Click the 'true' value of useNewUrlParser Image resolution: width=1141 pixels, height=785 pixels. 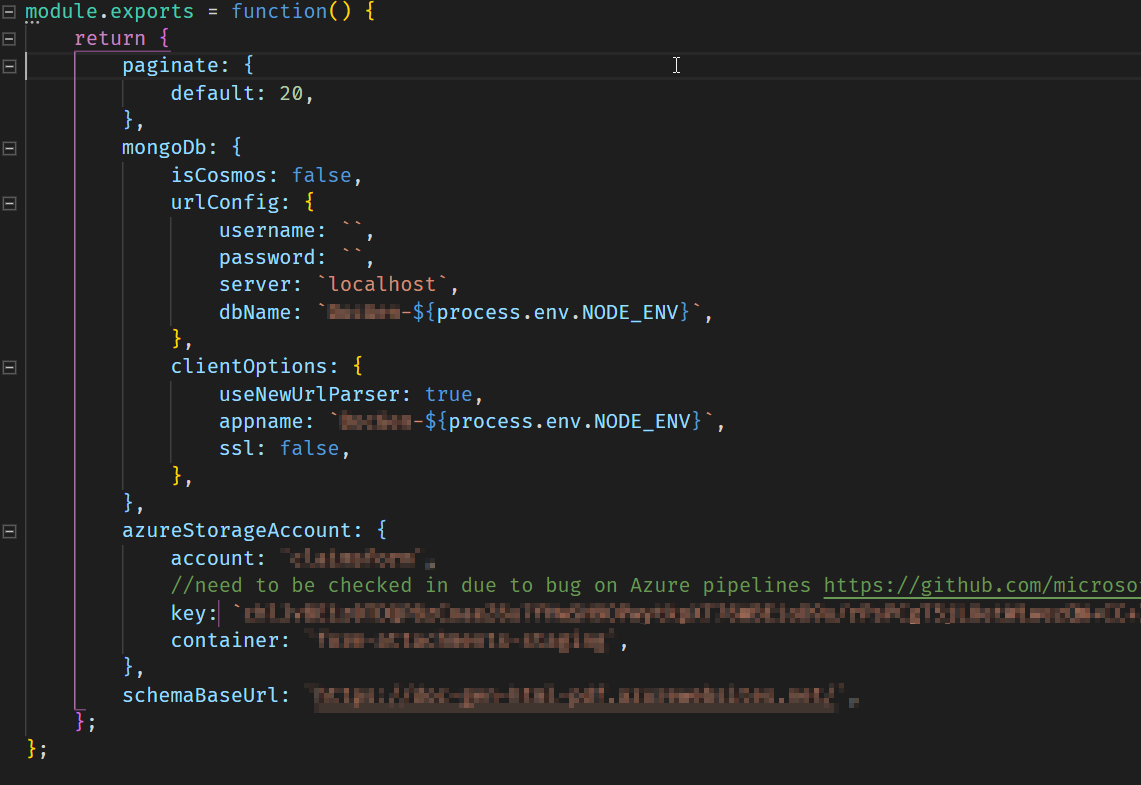point(448,394)
